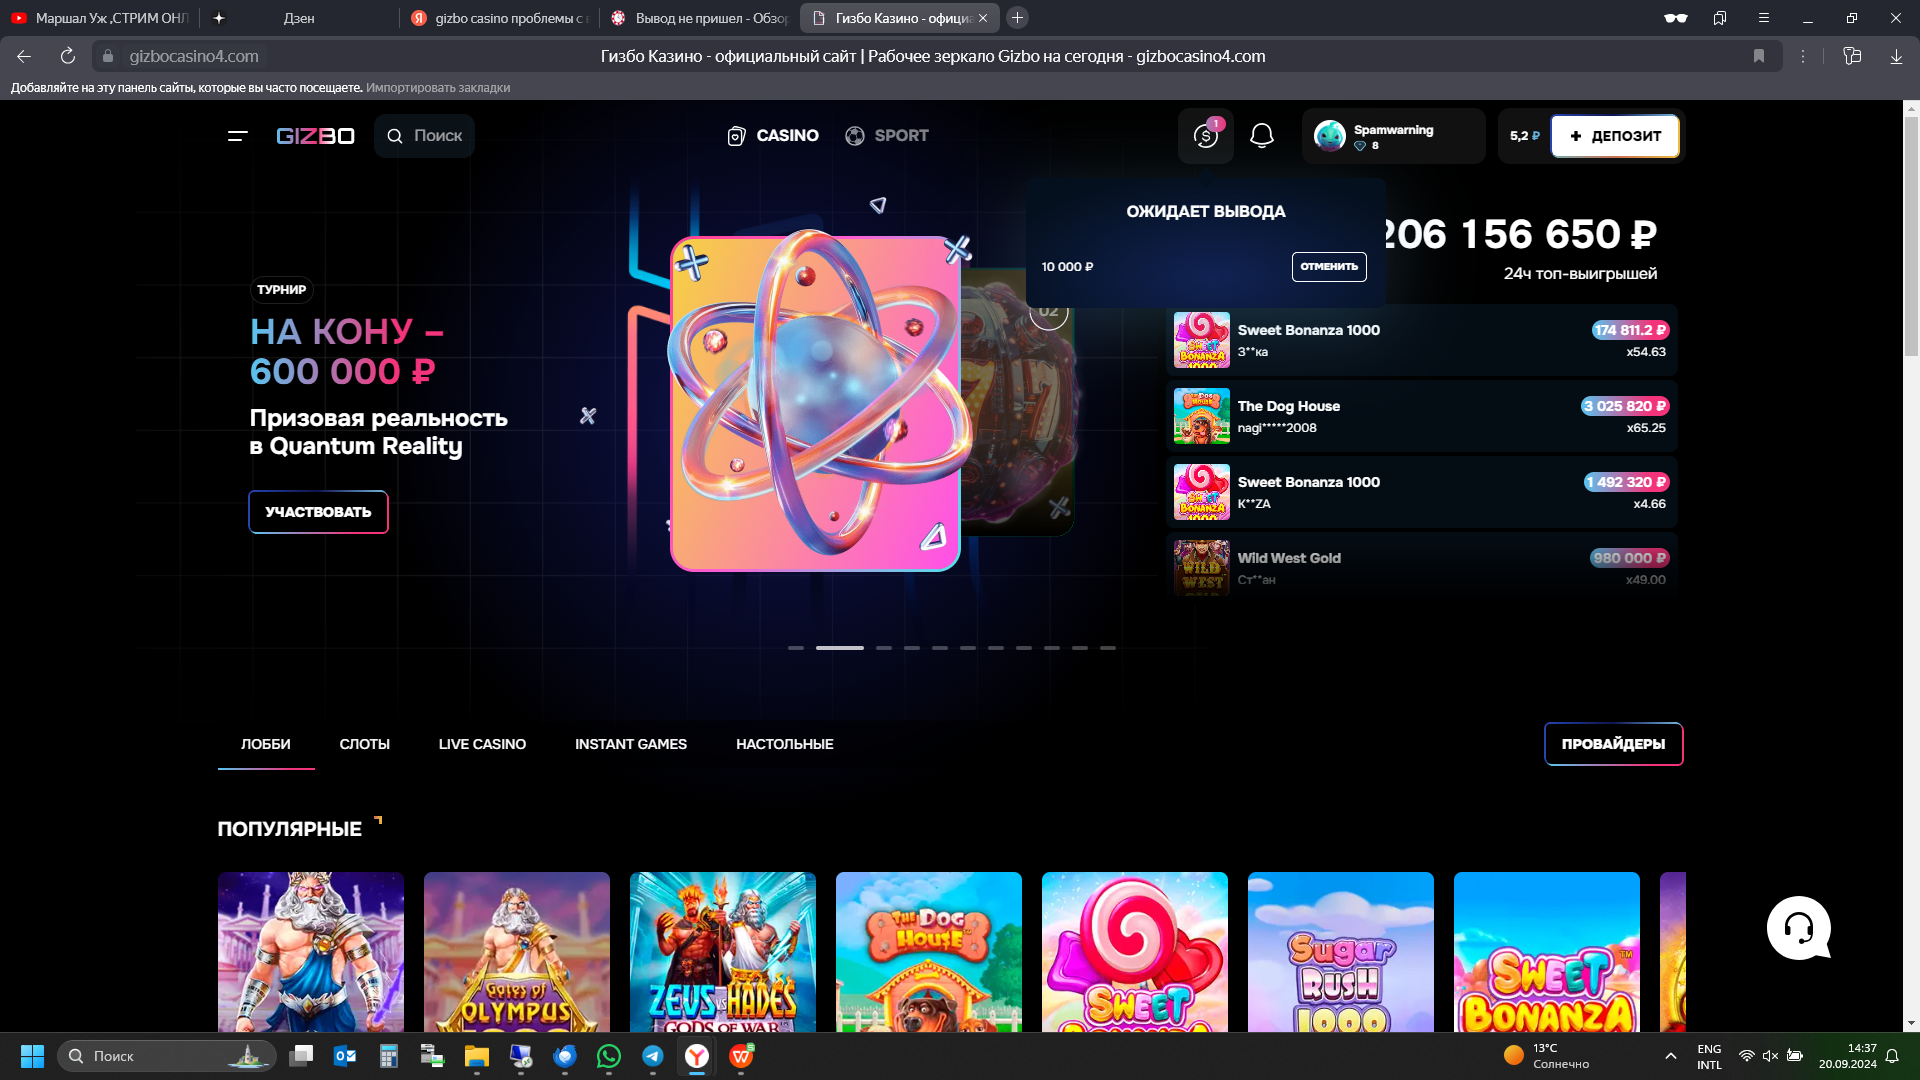The image size is (1920, 1080).
Task: Open the ENG INTL language switcher
Action: coord(1709,1056)
